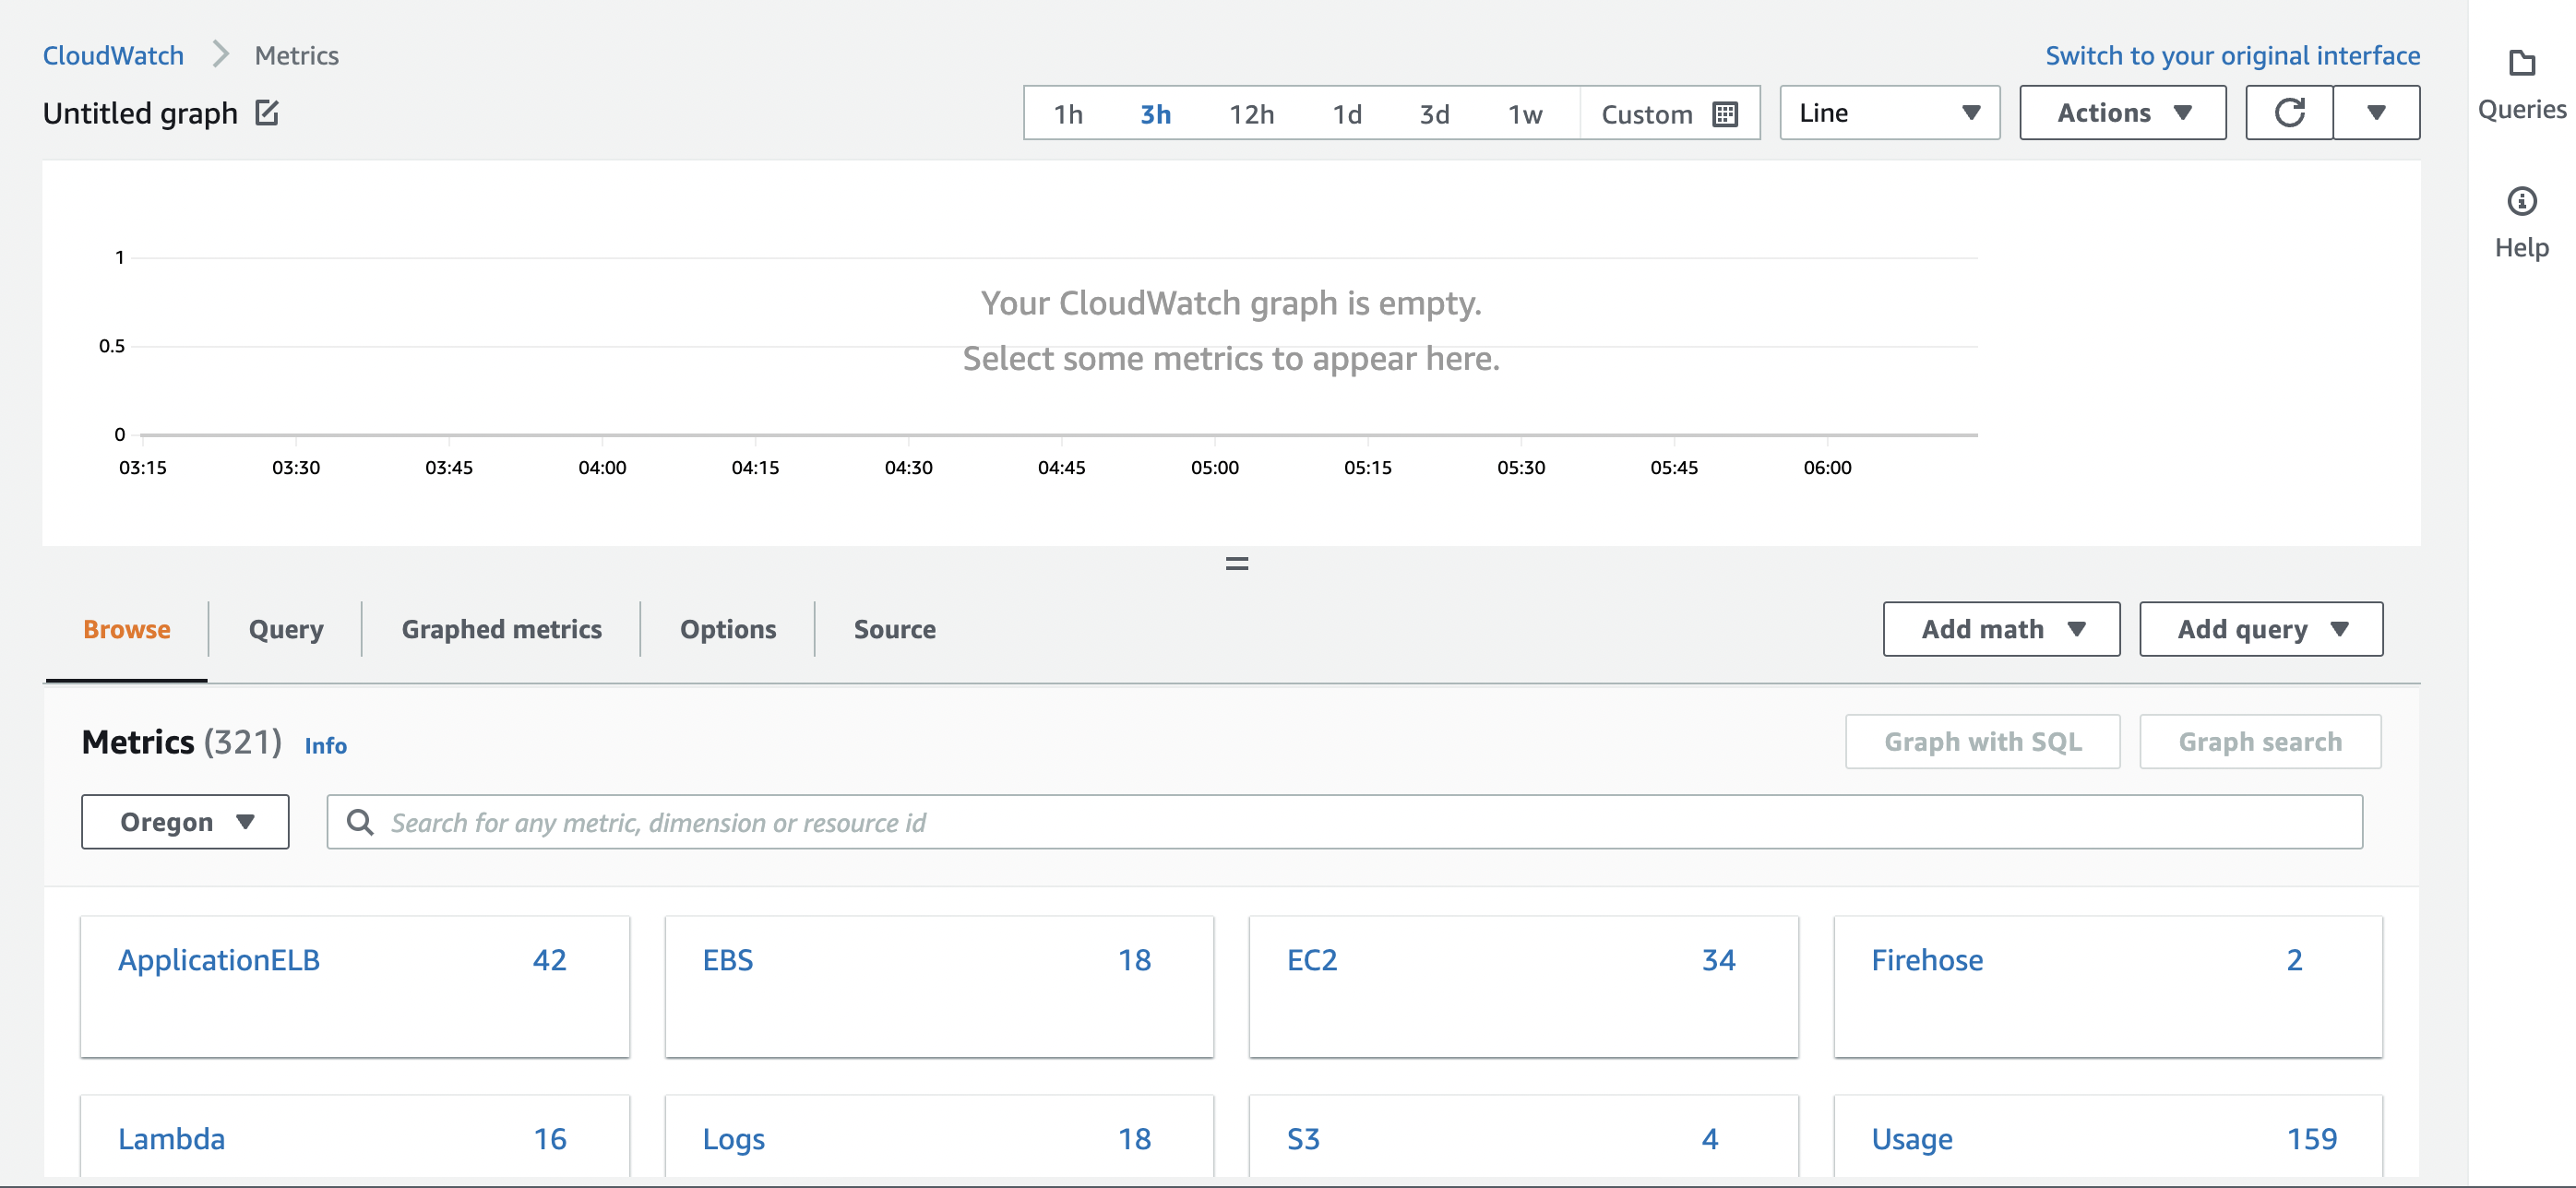Click the search magnifier icon
2576x1188 pixels.
[359, 822]
